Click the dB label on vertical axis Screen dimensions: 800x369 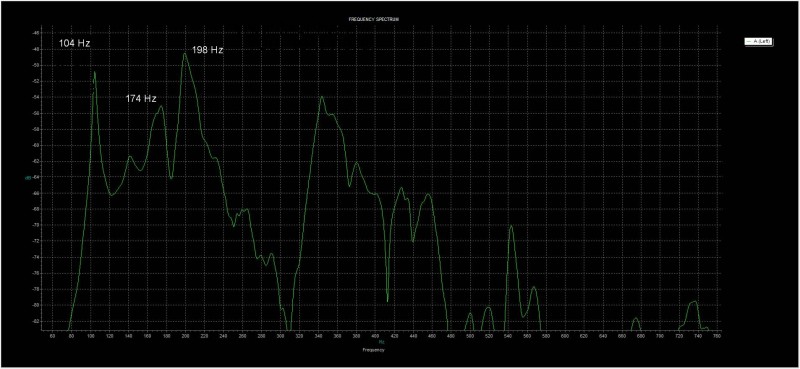coord(27,178)
